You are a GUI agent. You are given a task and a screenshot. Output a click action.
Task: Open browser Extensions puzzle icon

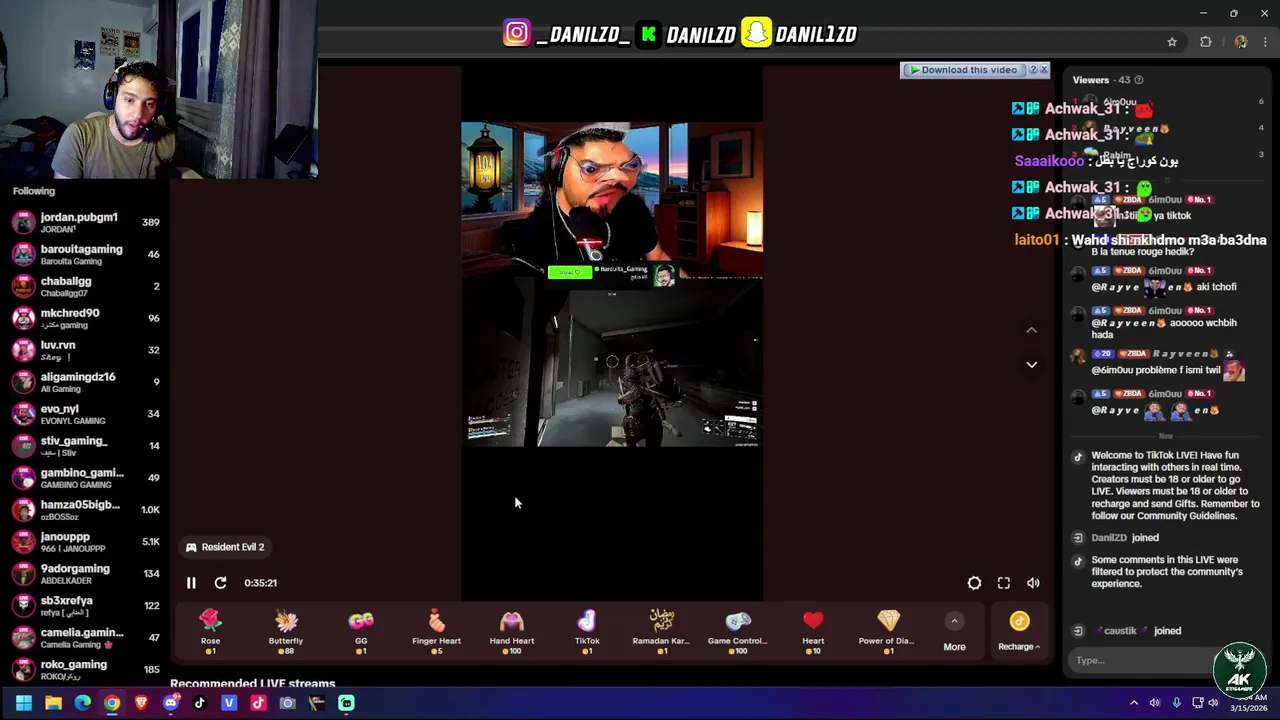(1205, 42)
